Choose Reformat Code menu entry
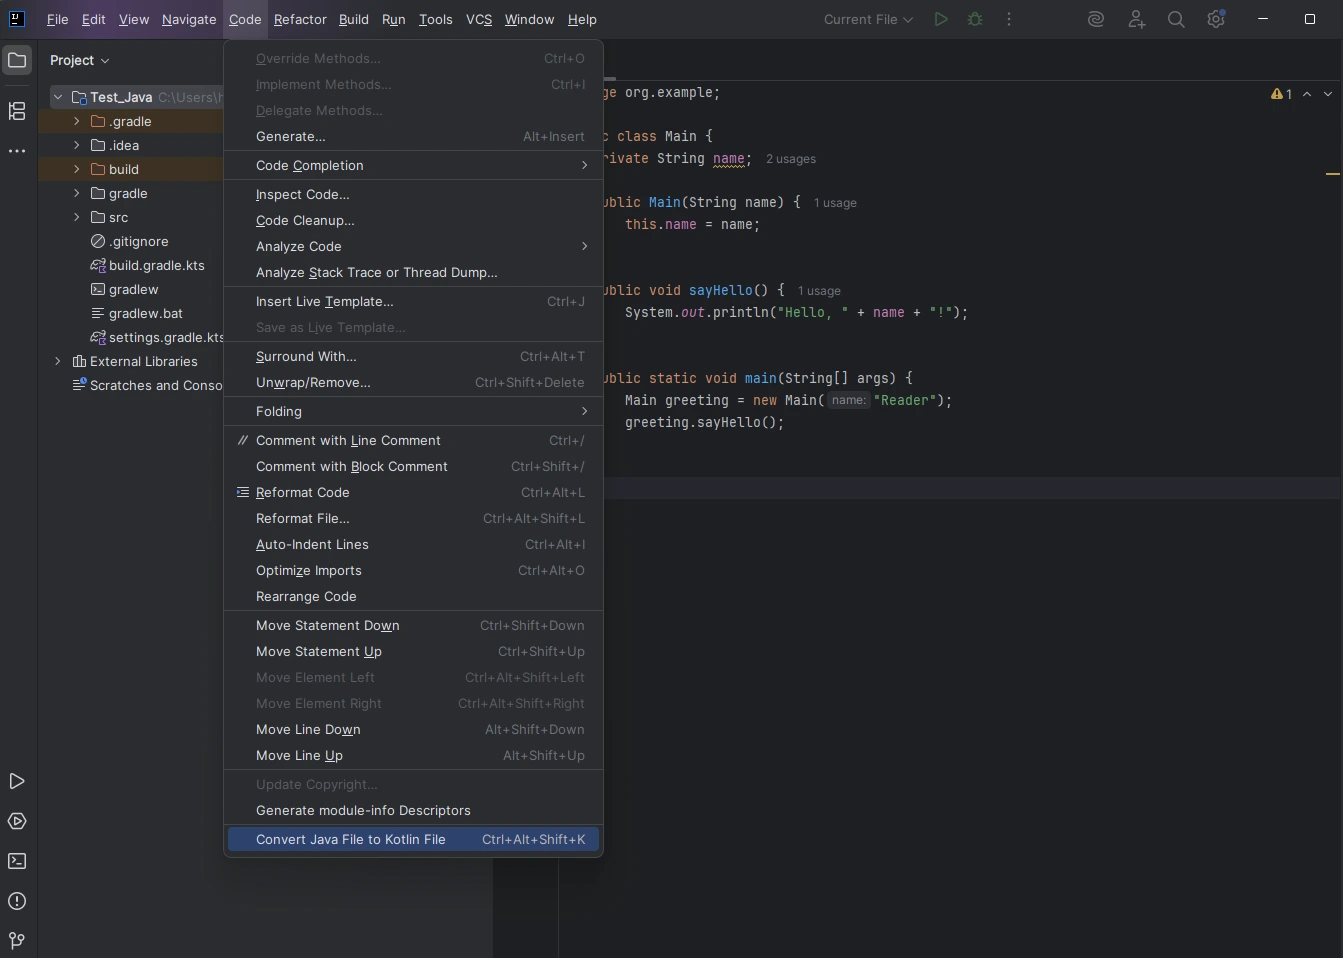This screenshot has width=1343, height=958. [x=413, y=492]
